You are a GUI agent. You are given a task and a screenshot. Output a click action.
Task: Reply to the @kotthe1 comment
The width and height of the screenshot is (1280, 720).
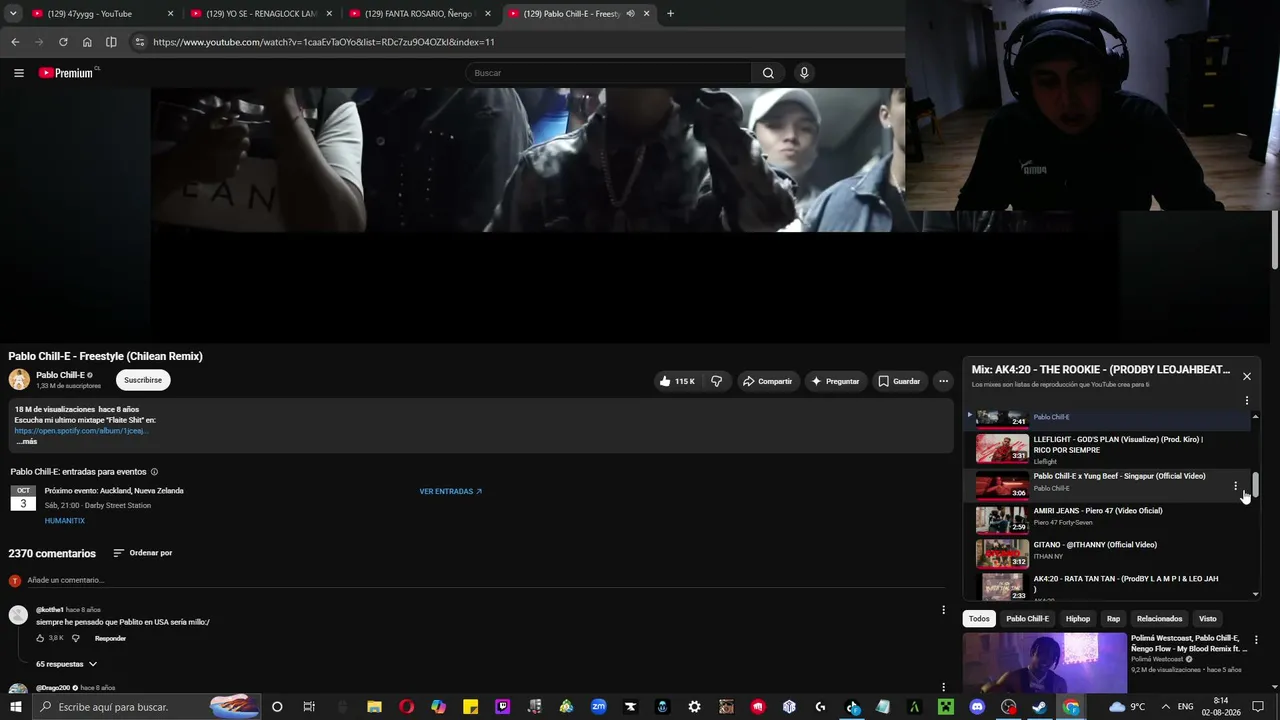click(110, 638)
